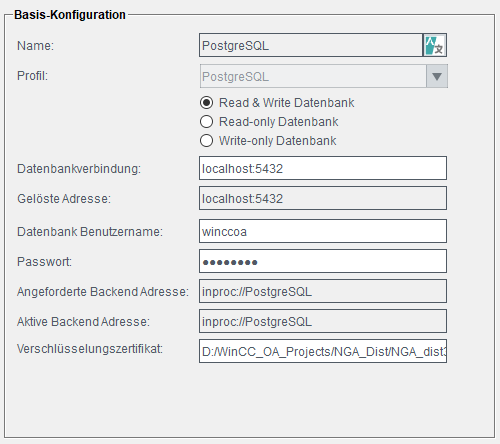Expand the Profil dropdown arrow
Viewport: 500px width, 444px height.
pyautogui.click(x=437, y=76)
